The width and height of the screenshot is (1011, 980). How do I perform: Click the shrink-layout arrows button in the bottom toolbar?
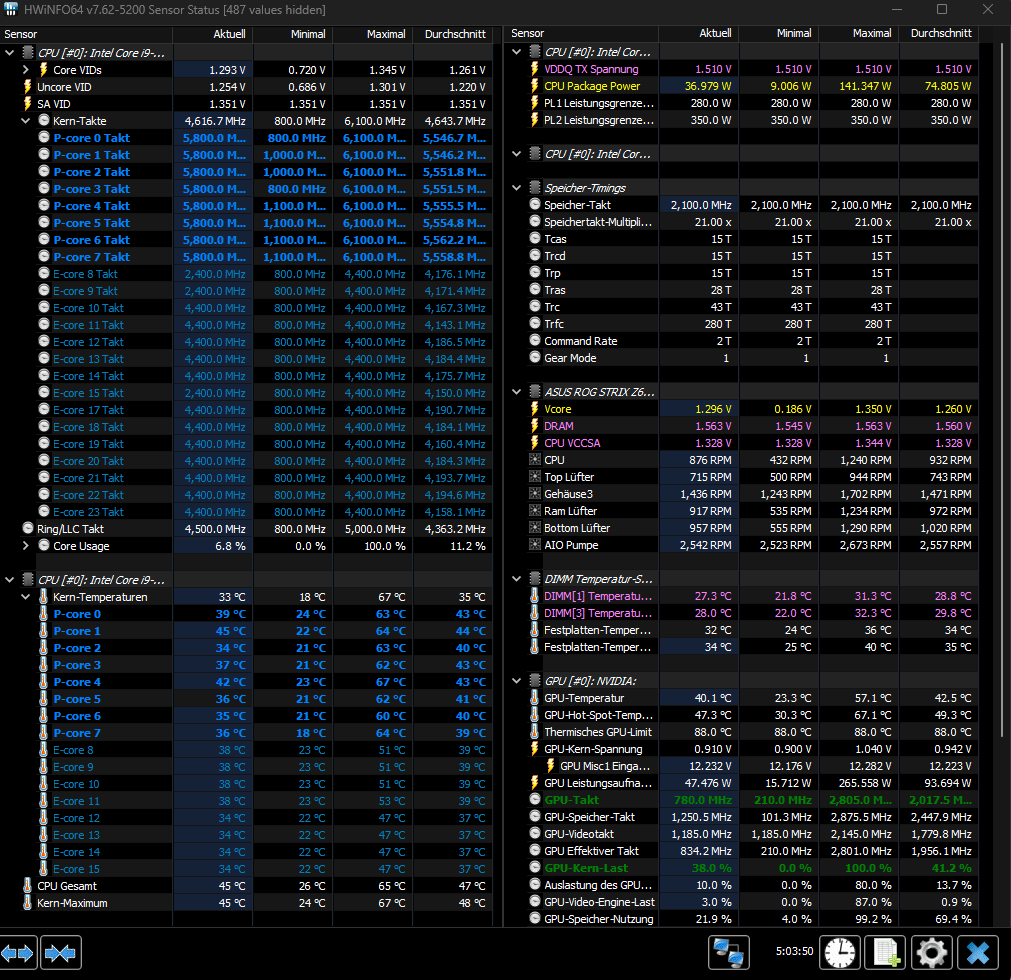(x=61, y=952)
